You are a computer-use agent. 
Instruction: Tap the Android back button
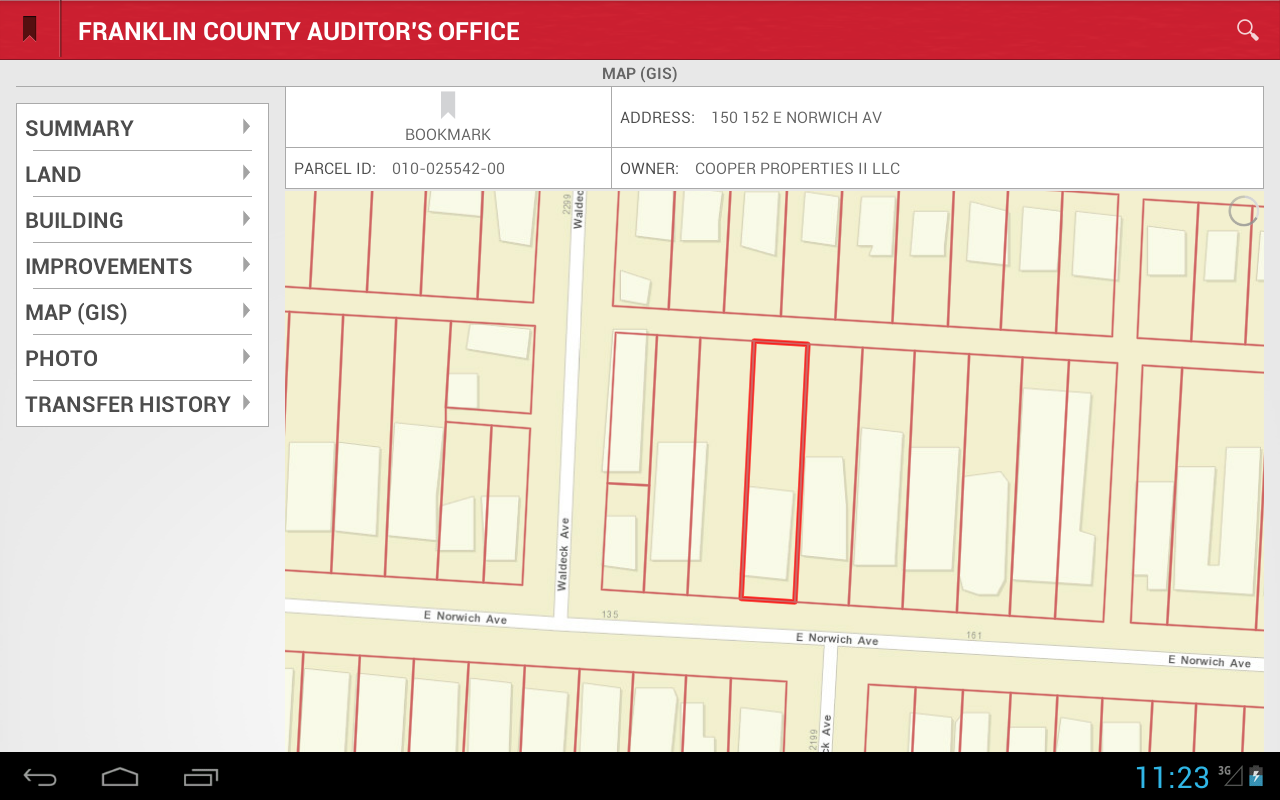(x=40, y=777)
